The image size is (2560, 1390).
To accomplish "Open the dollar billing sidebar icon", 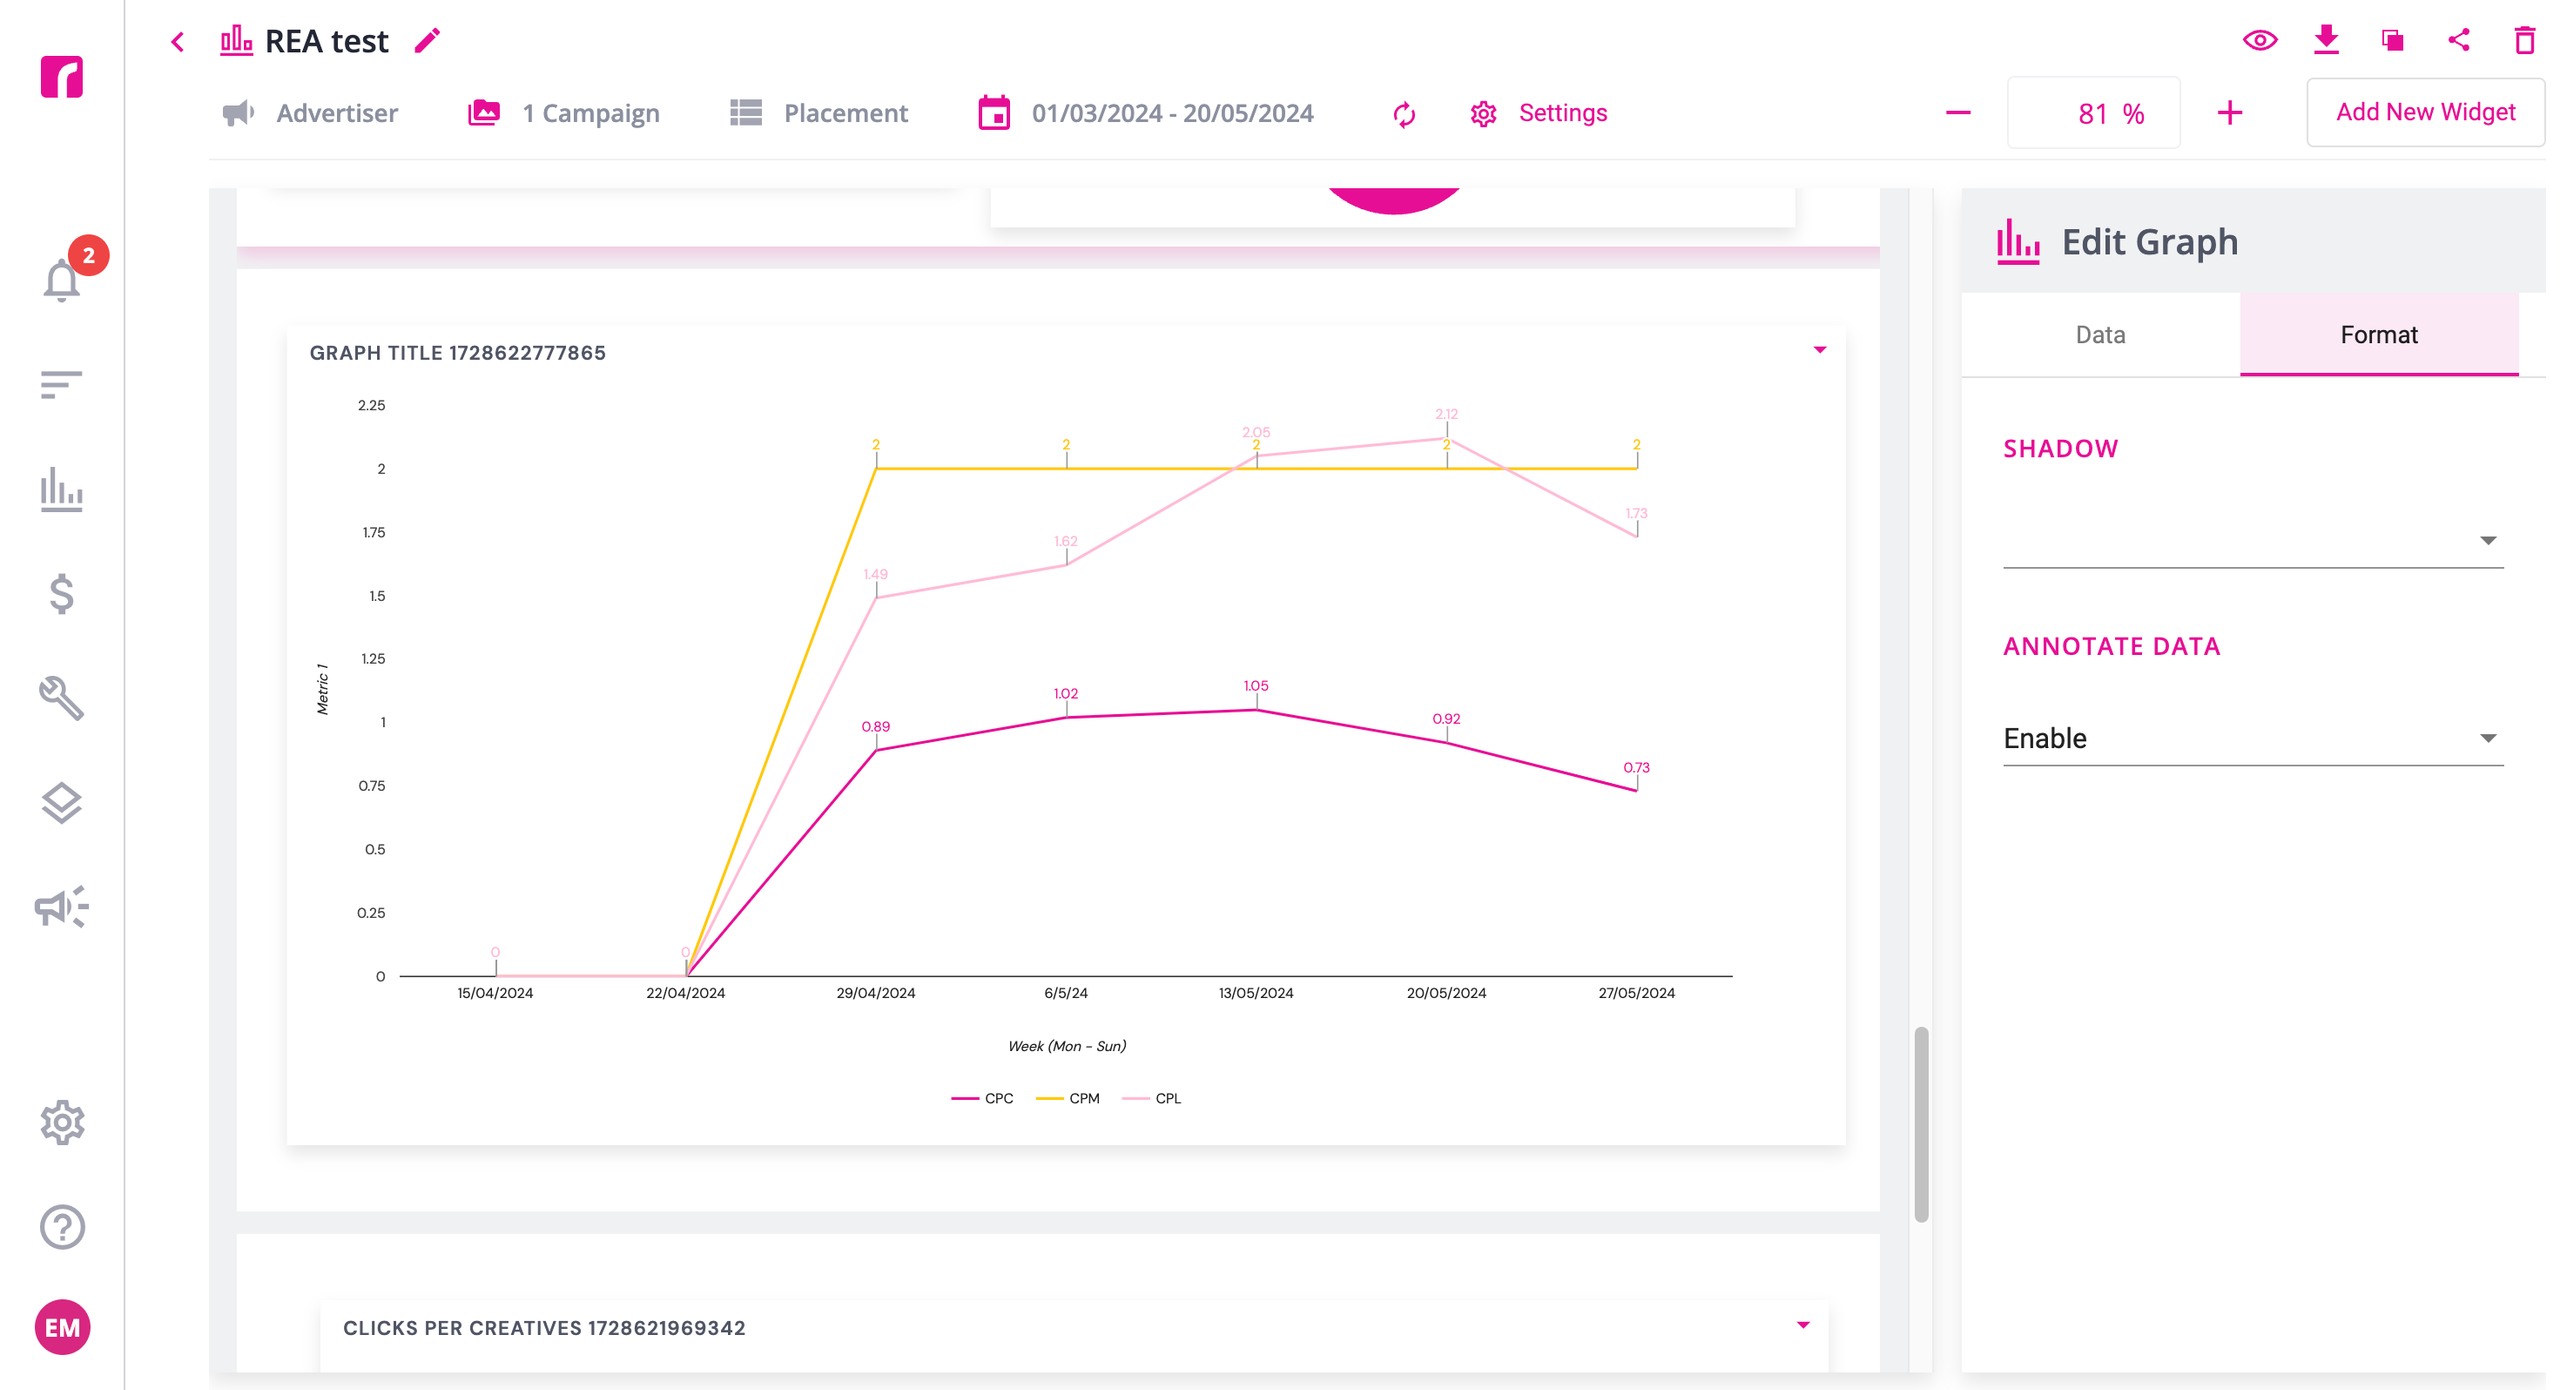I will click(61, 594).
